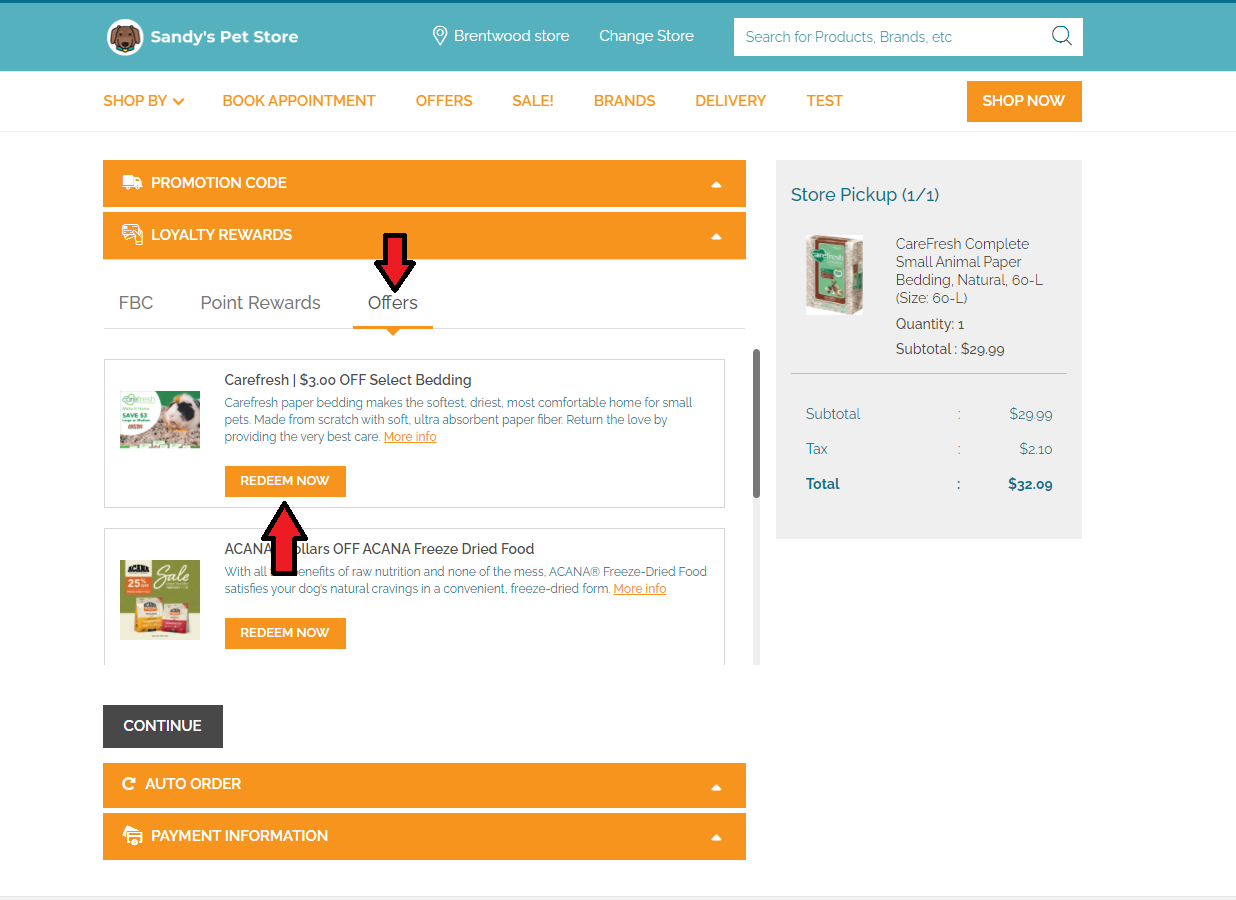
Task: Collapse the Promotion Code section arrow
Action: click(x=715, y=184)
